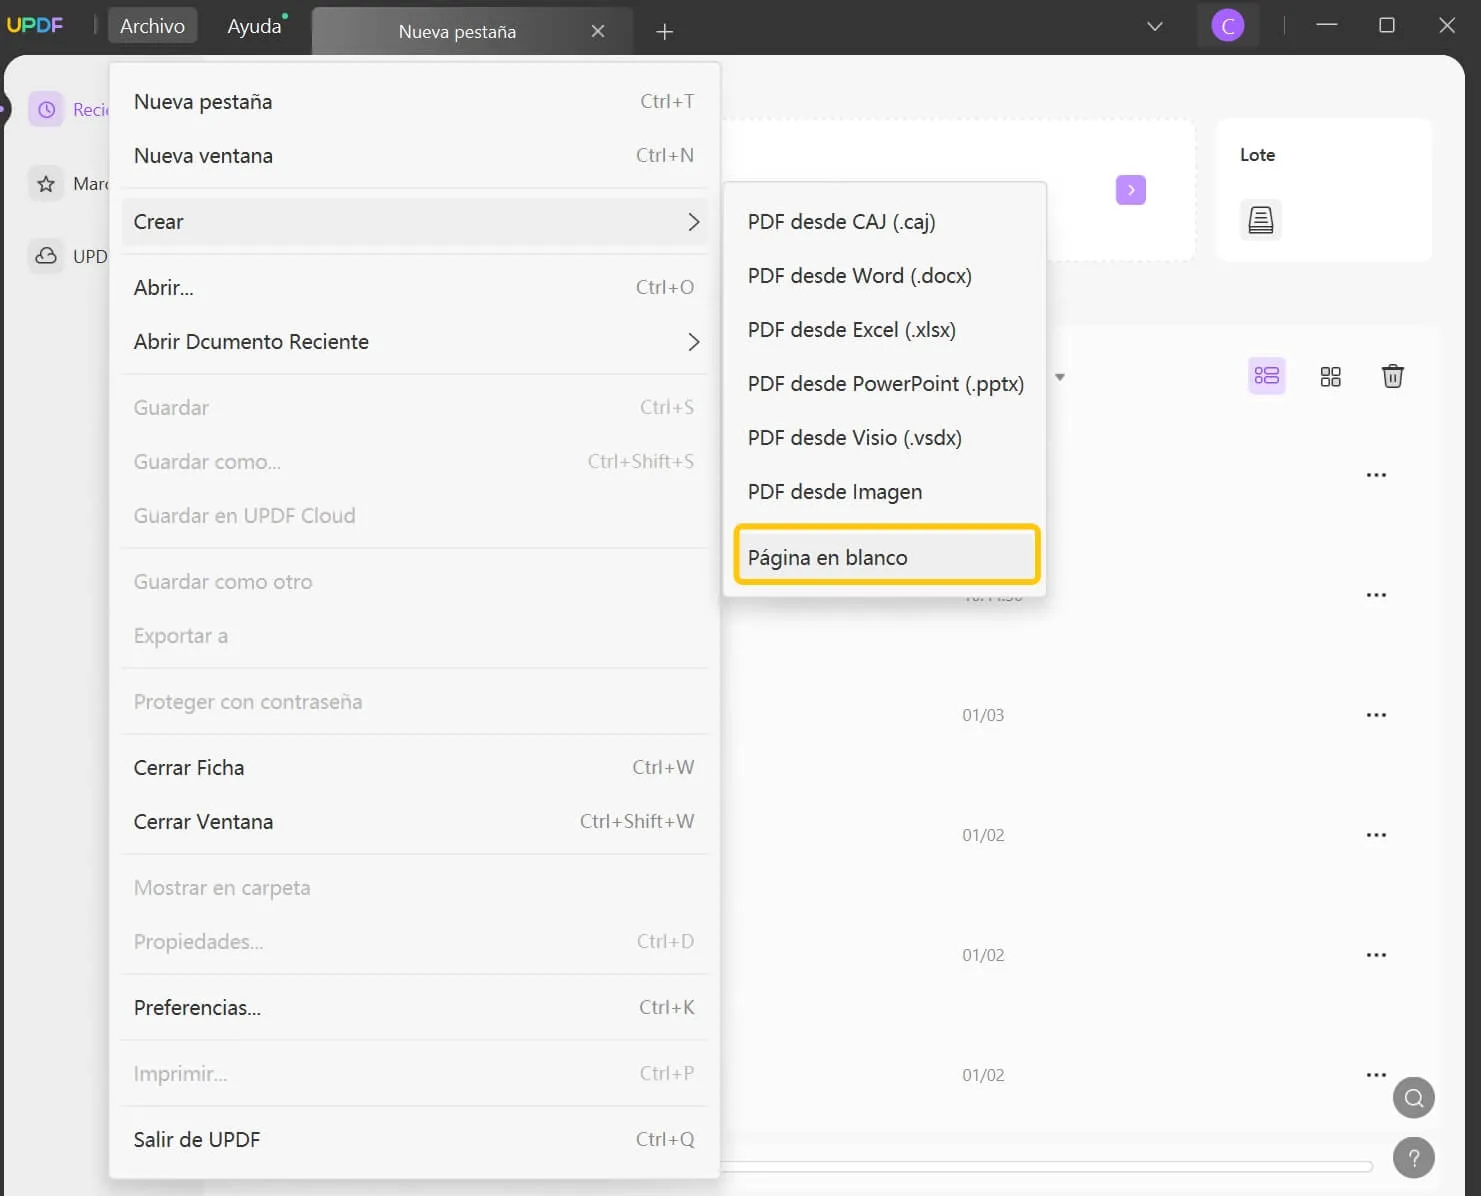The image size is (1481, 1196).
Task: Switch to list view layout icon
Action: 1267,376
